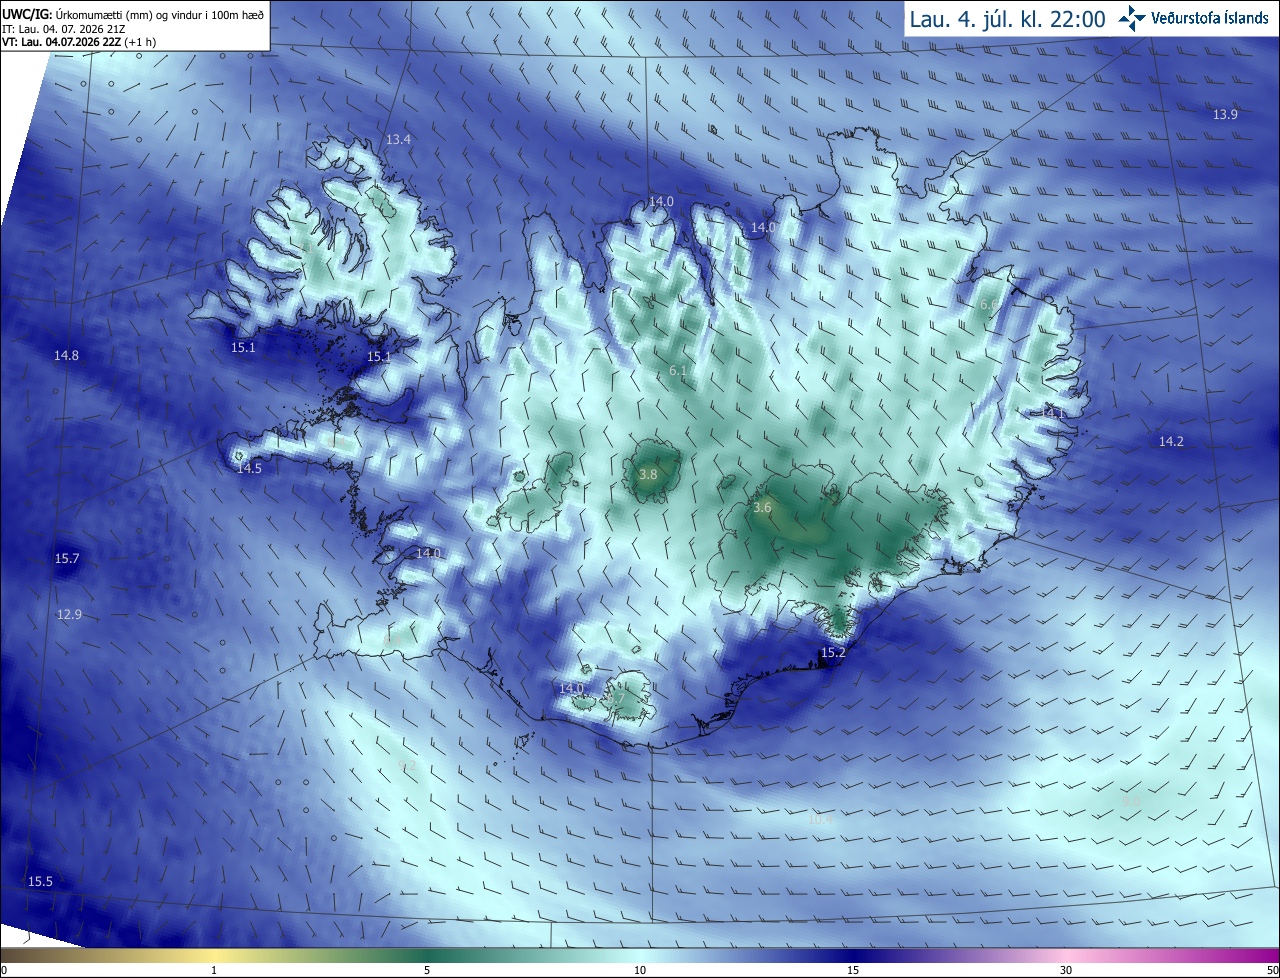The height and width of the screenshot is (978, 1280).
Task: Select the 14.2 value east of Iceland
Action: (x=1171, y=441)
